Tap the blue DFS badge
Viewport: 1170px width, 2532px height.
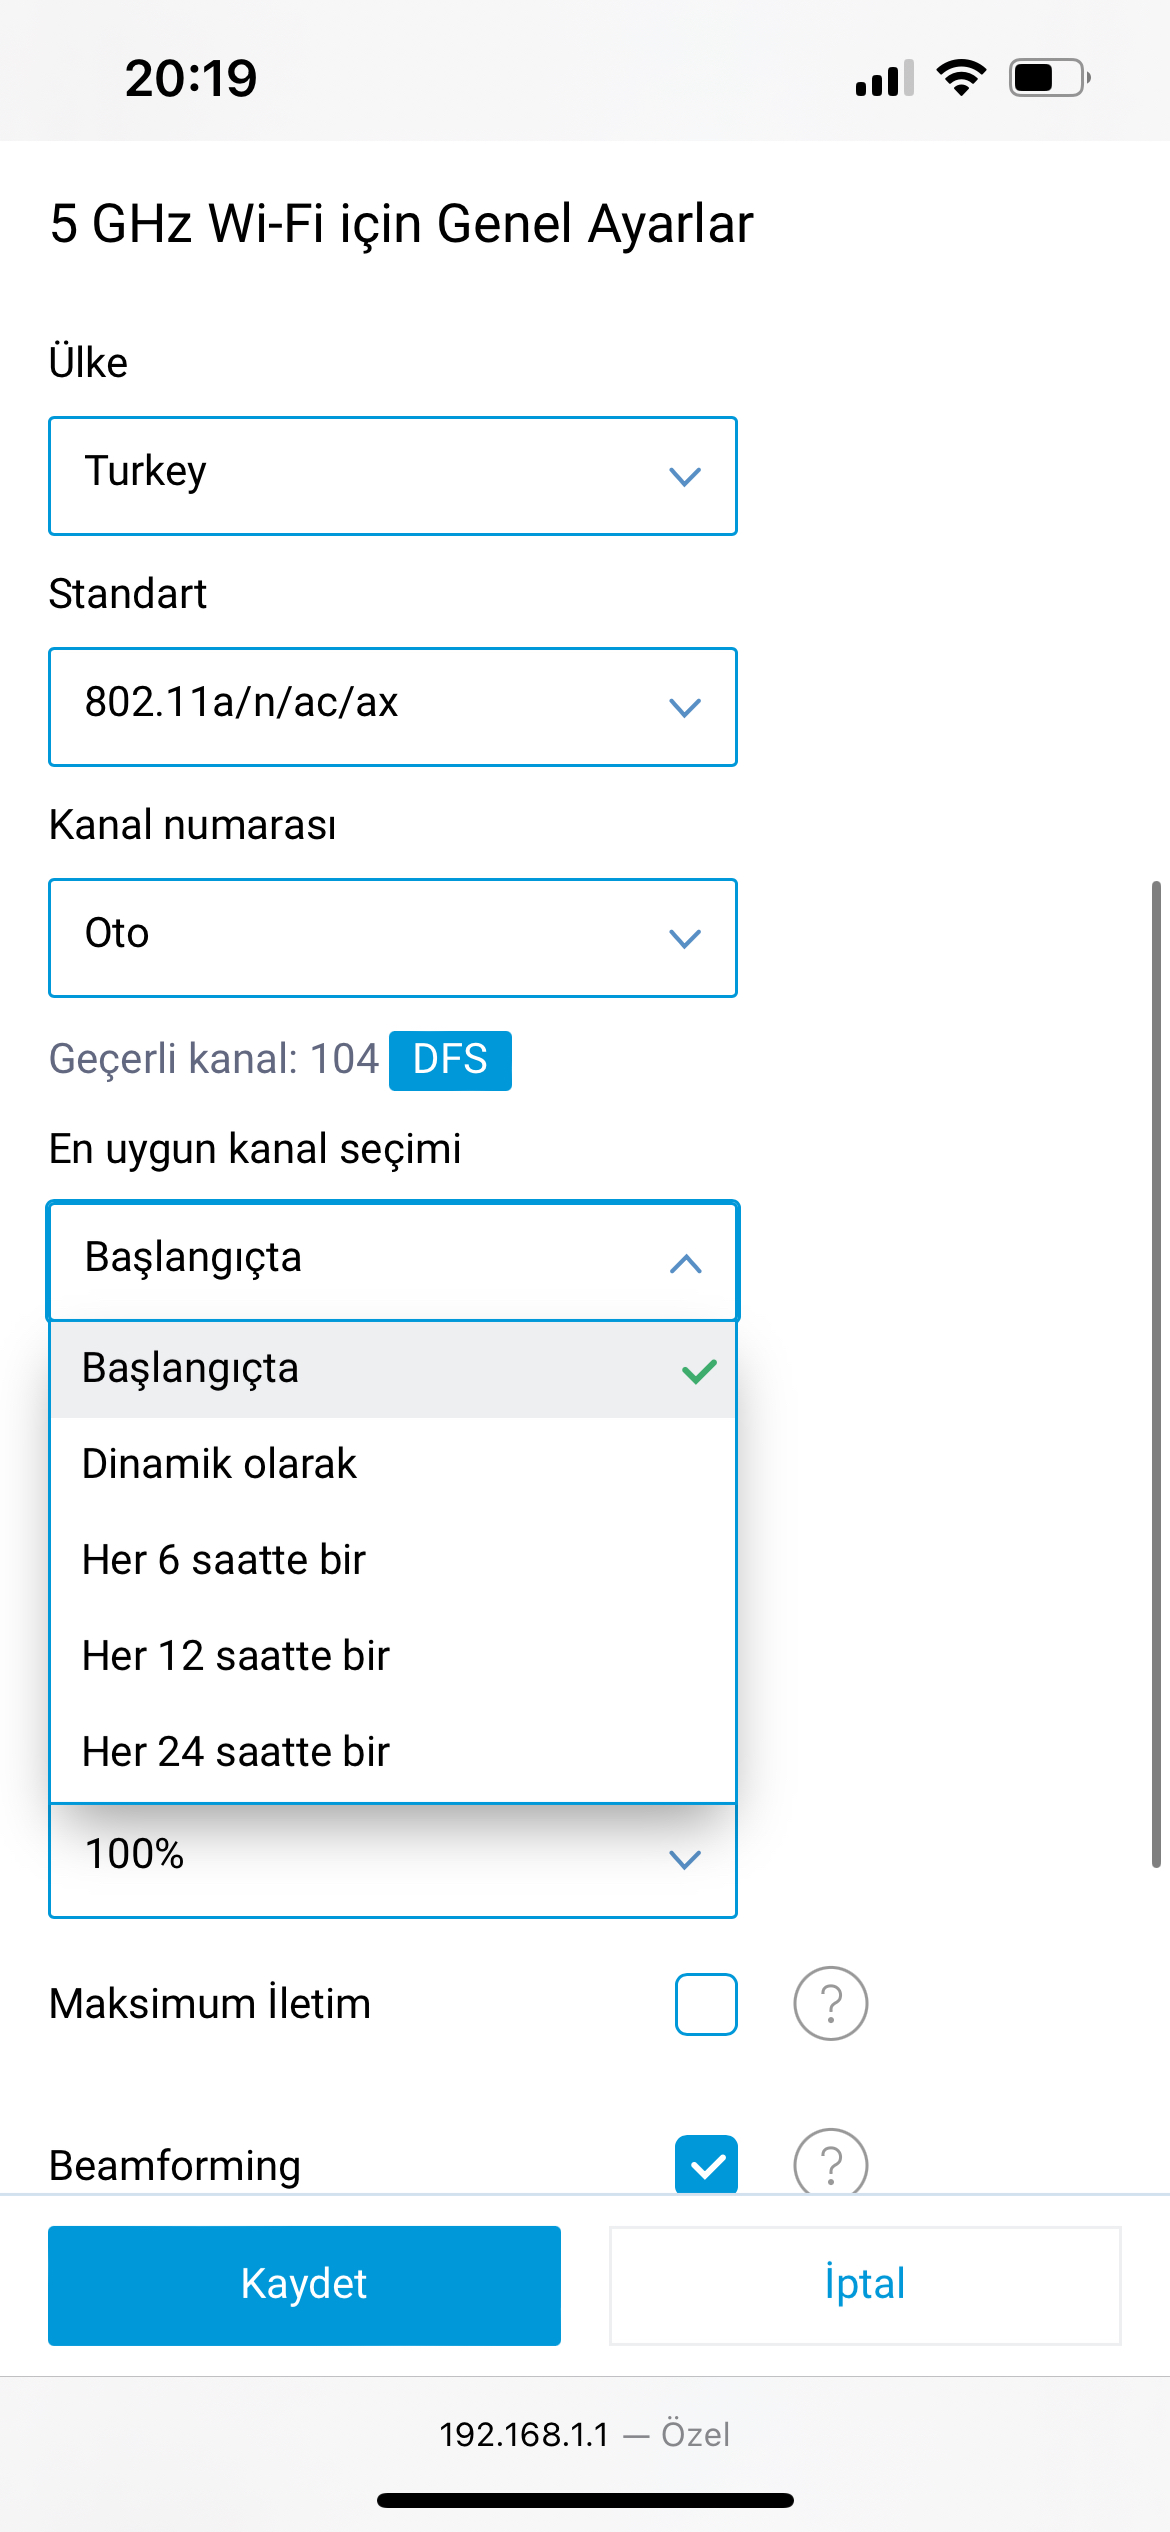click(450, 1060)
